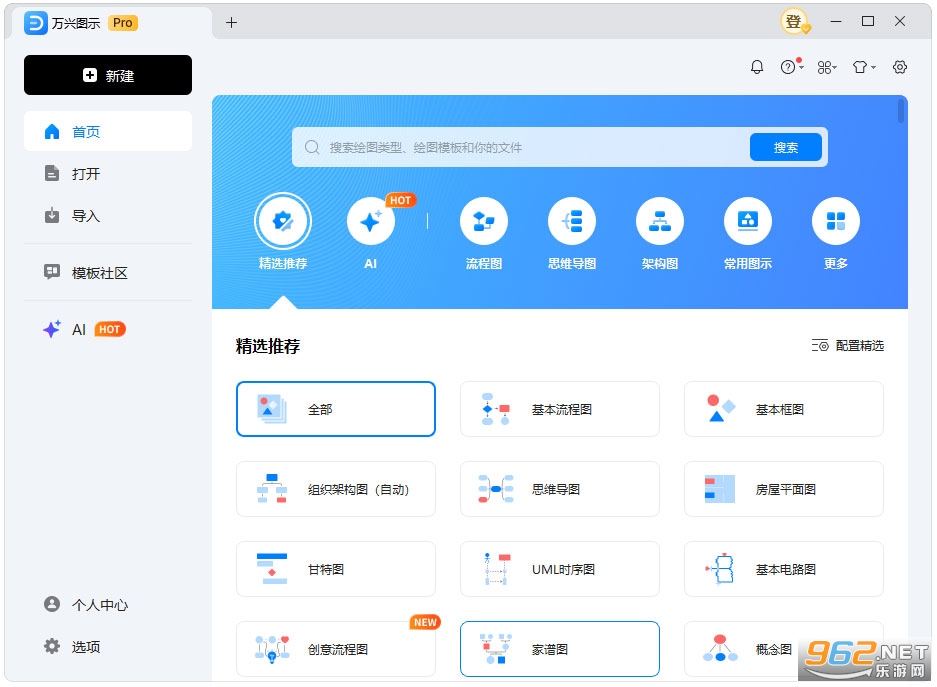Viewport: 937px width, 687px height.
Task: Expand the apps grid dropdown
Action: (827, 68)
